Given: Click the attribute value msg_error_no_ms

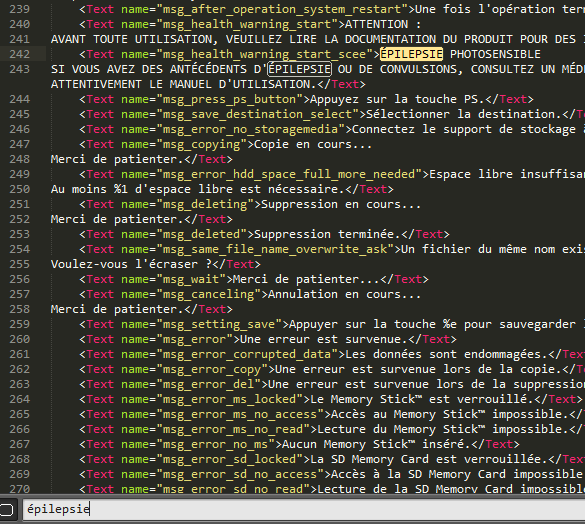Looking at the screenshot, I should (216, 444).
